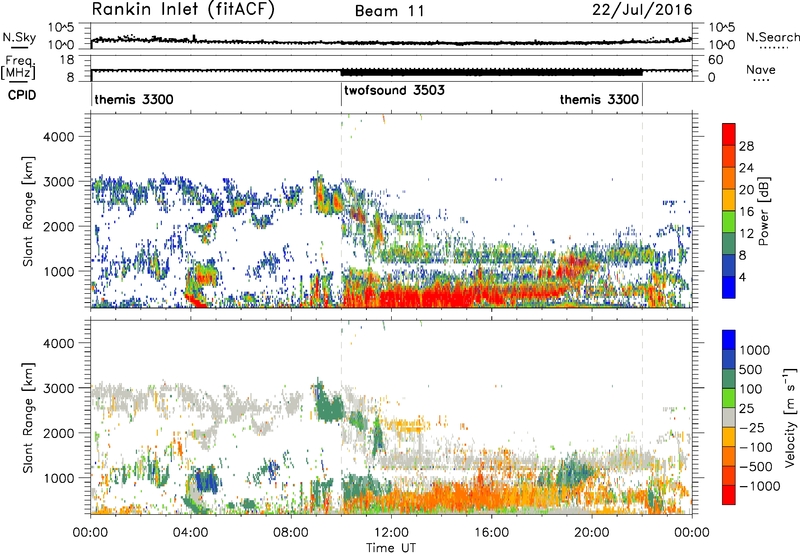Click the '2000' range tick of the velocity panel
Viewport: 800px width, 554px height.
coord(58,433)
